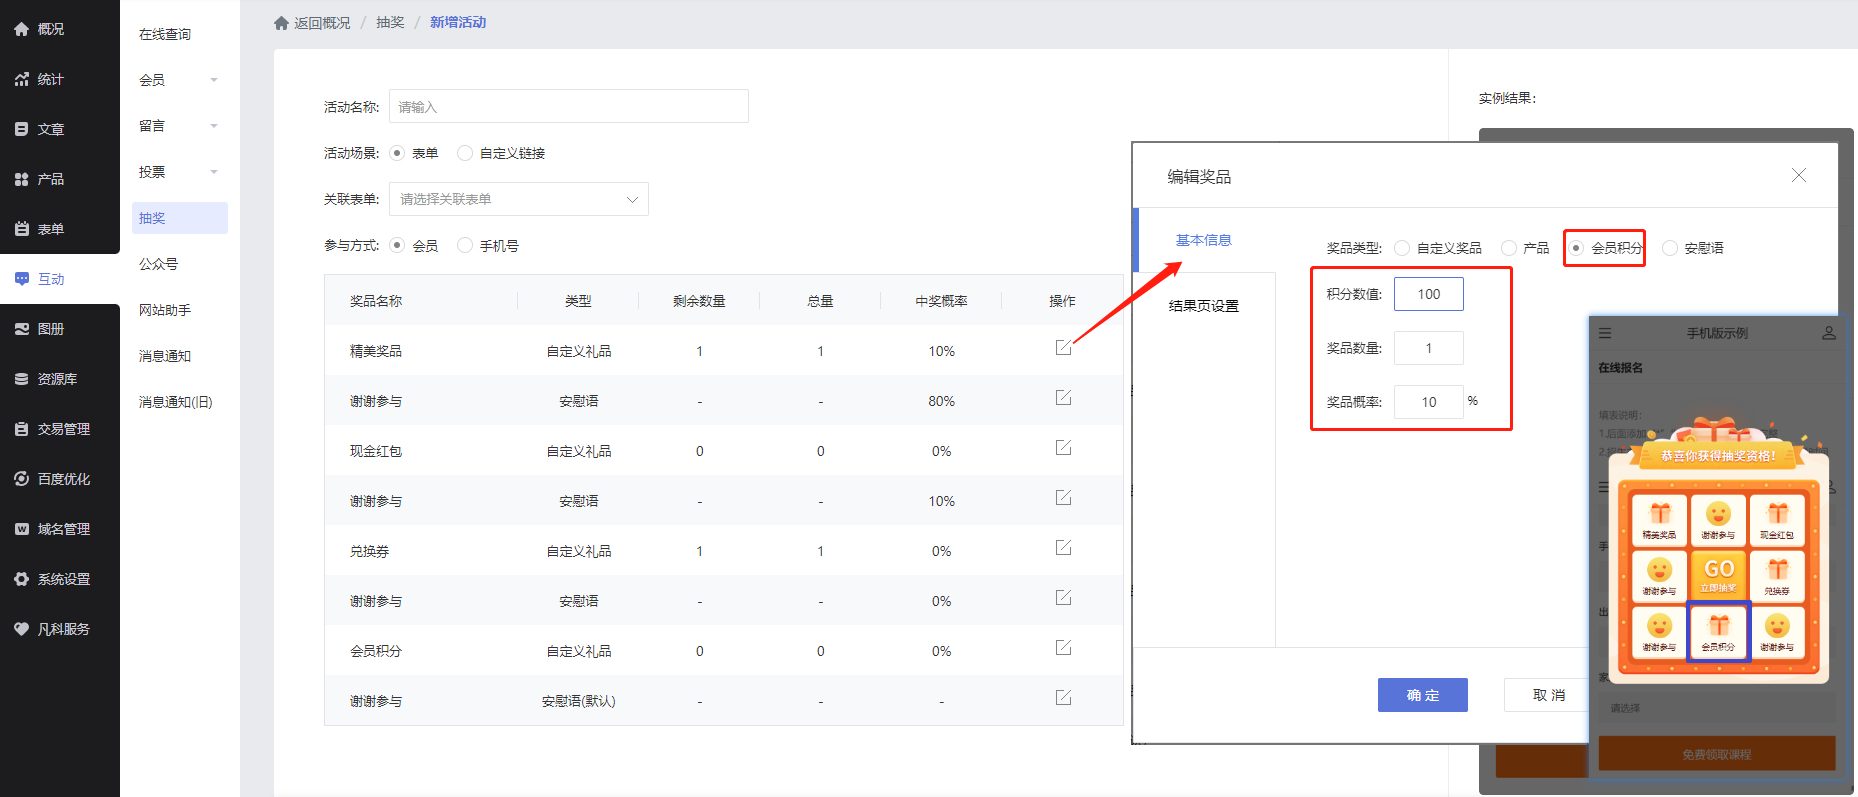
Task: Edit the 80% 谢谢参与 row
Action: 1063,398
